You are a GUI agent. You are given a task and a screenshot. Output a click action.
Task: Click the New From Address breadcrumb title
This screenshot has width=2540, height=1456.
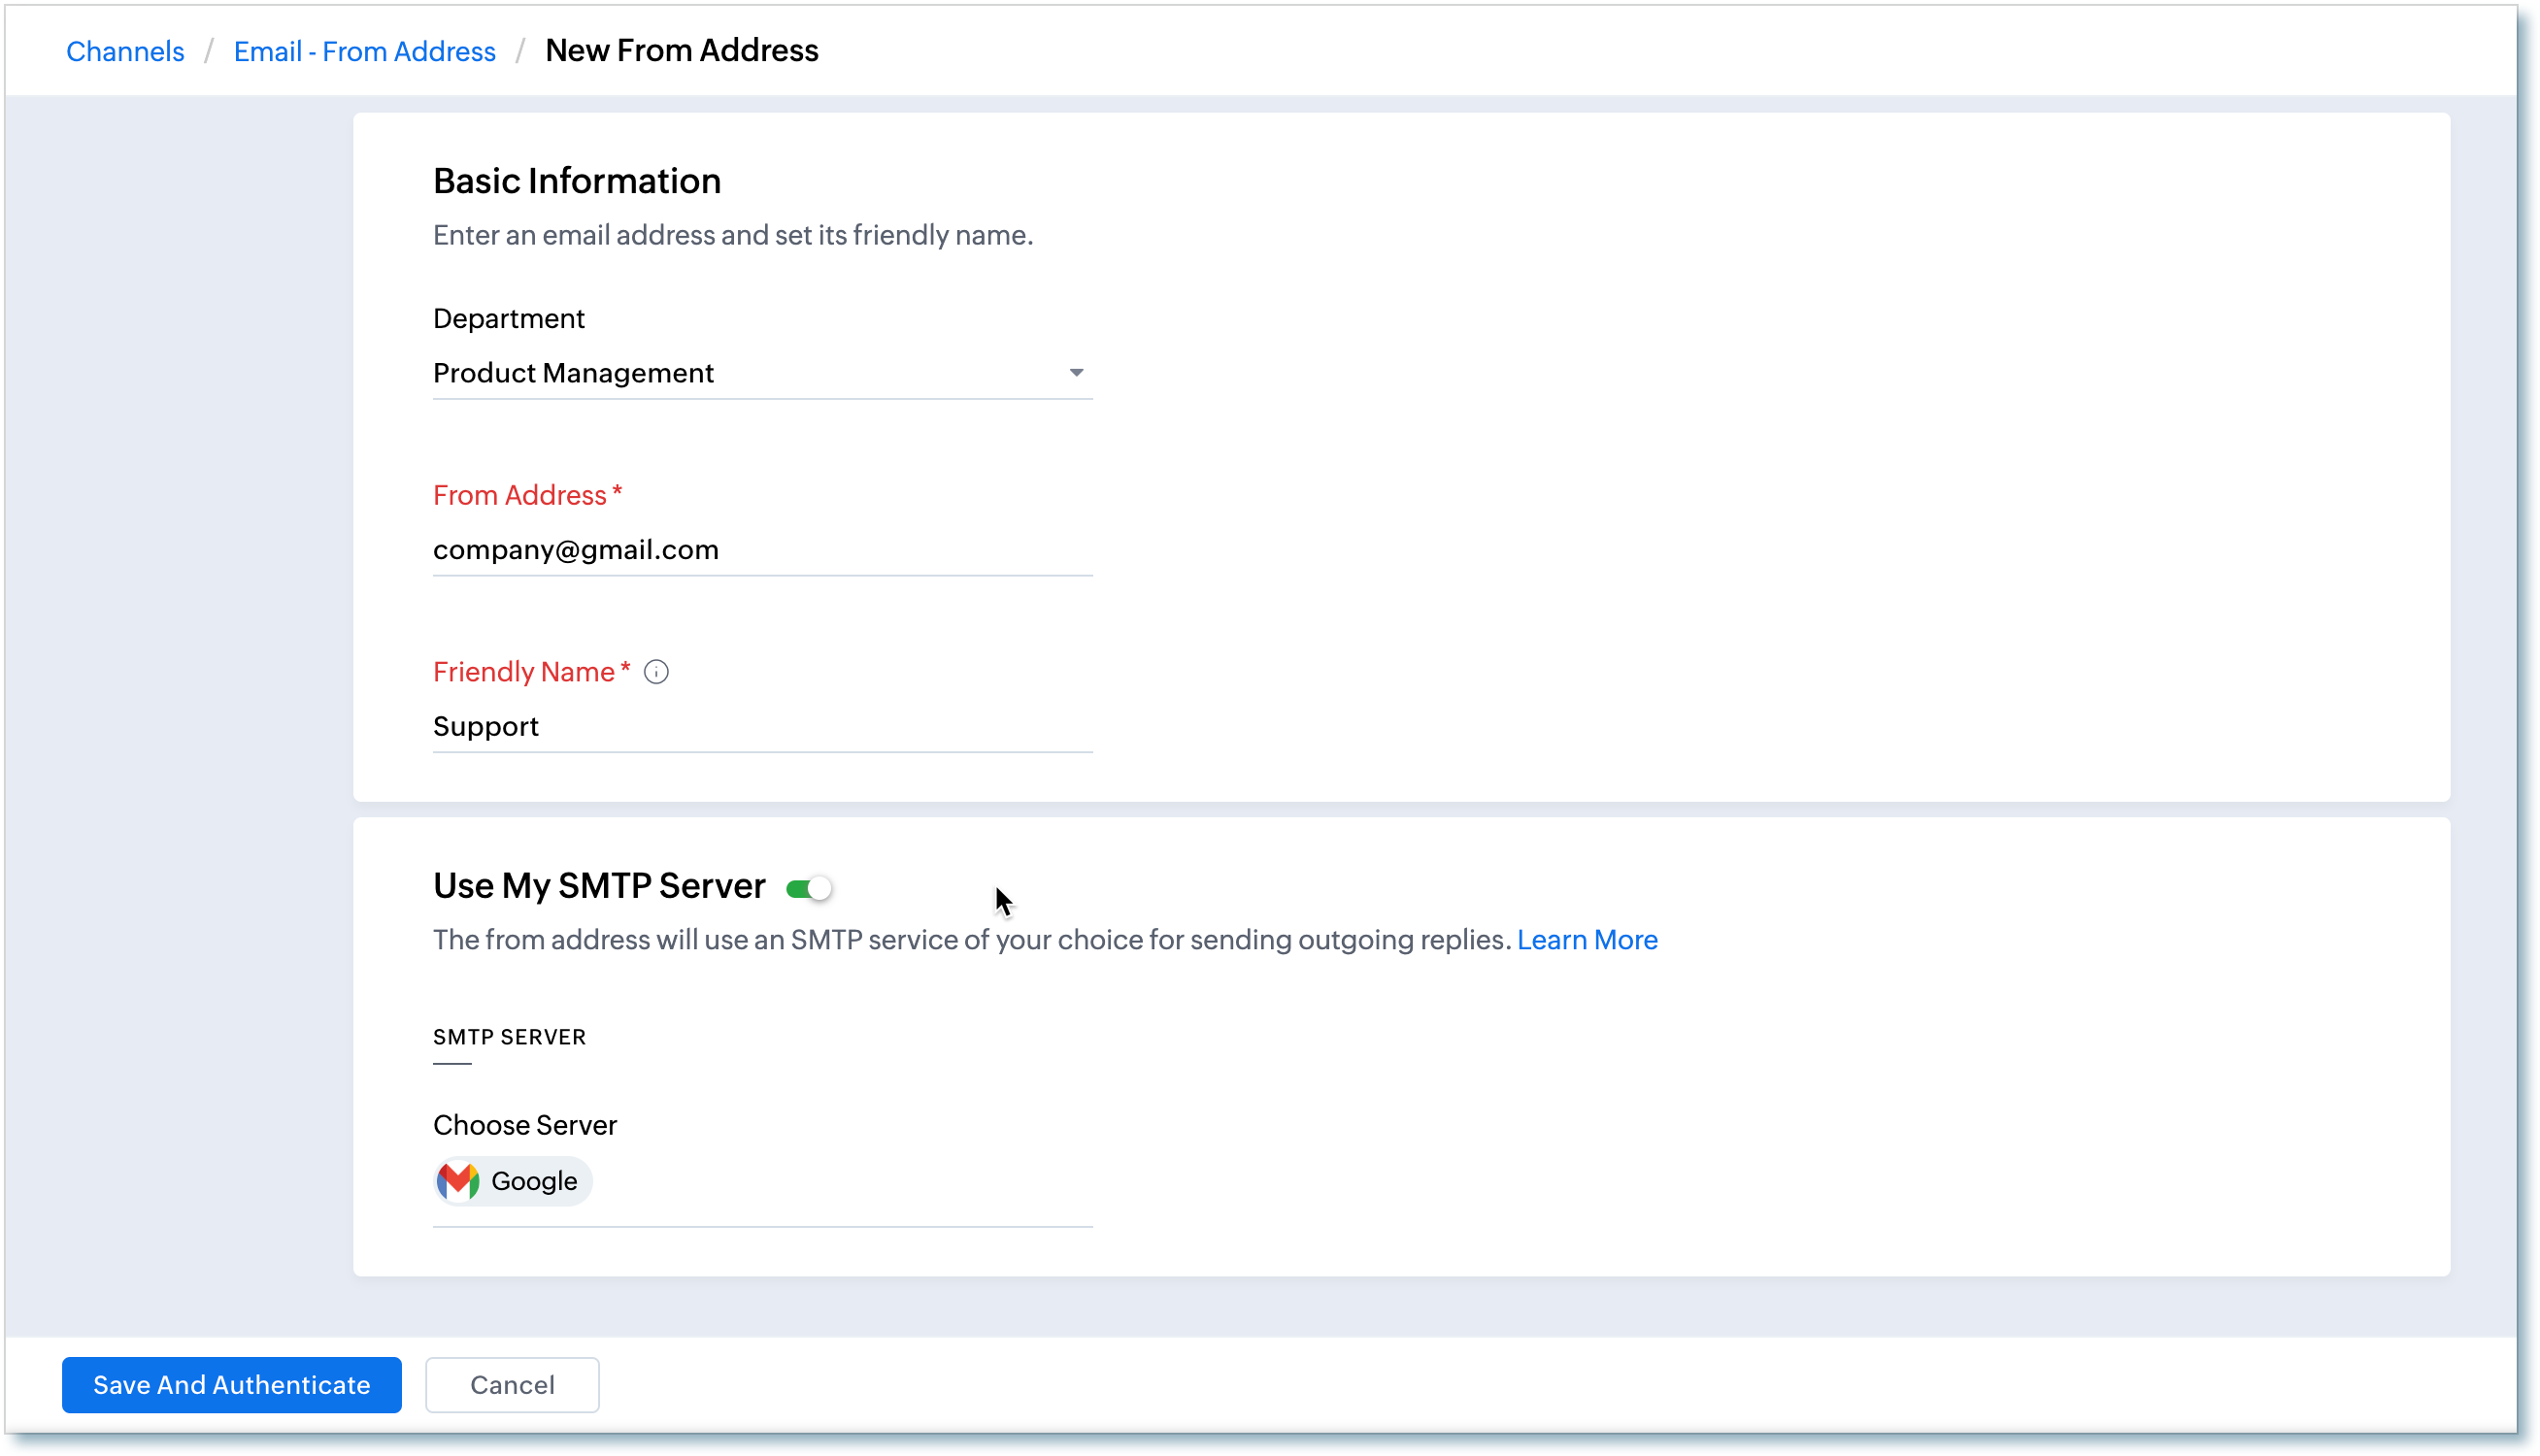(681, 50)
